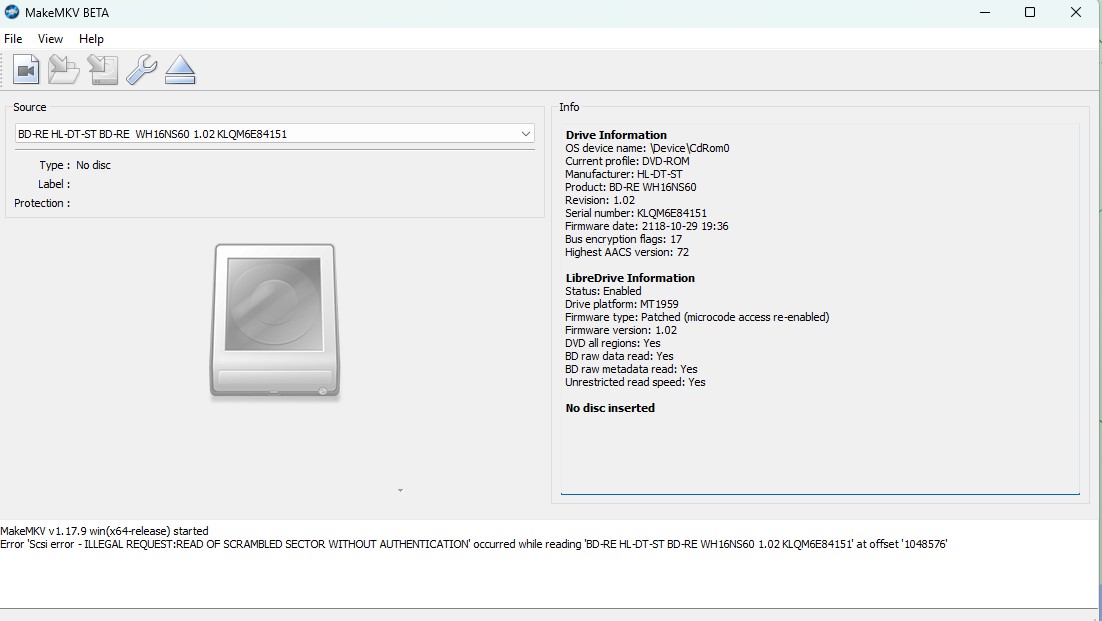Click the 'No disc inserted' message
Viewport: 1102px width, 621px height.
pyautogui.click(x=610, y=408)
